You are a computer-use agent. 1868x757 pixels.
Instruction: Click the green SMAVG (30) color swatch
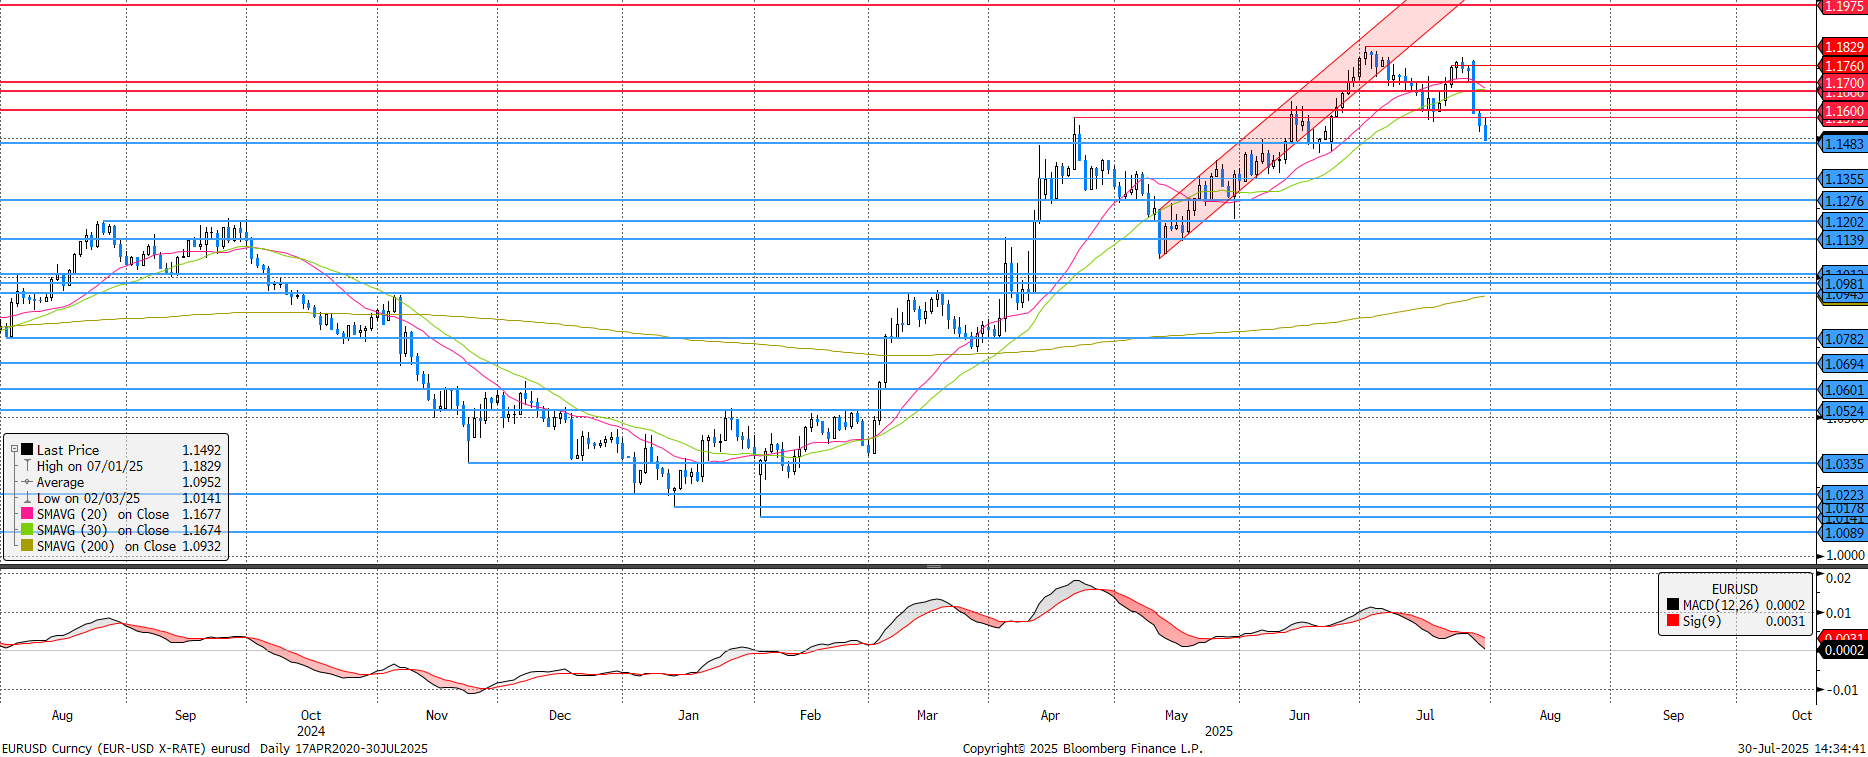coord(27,530)
